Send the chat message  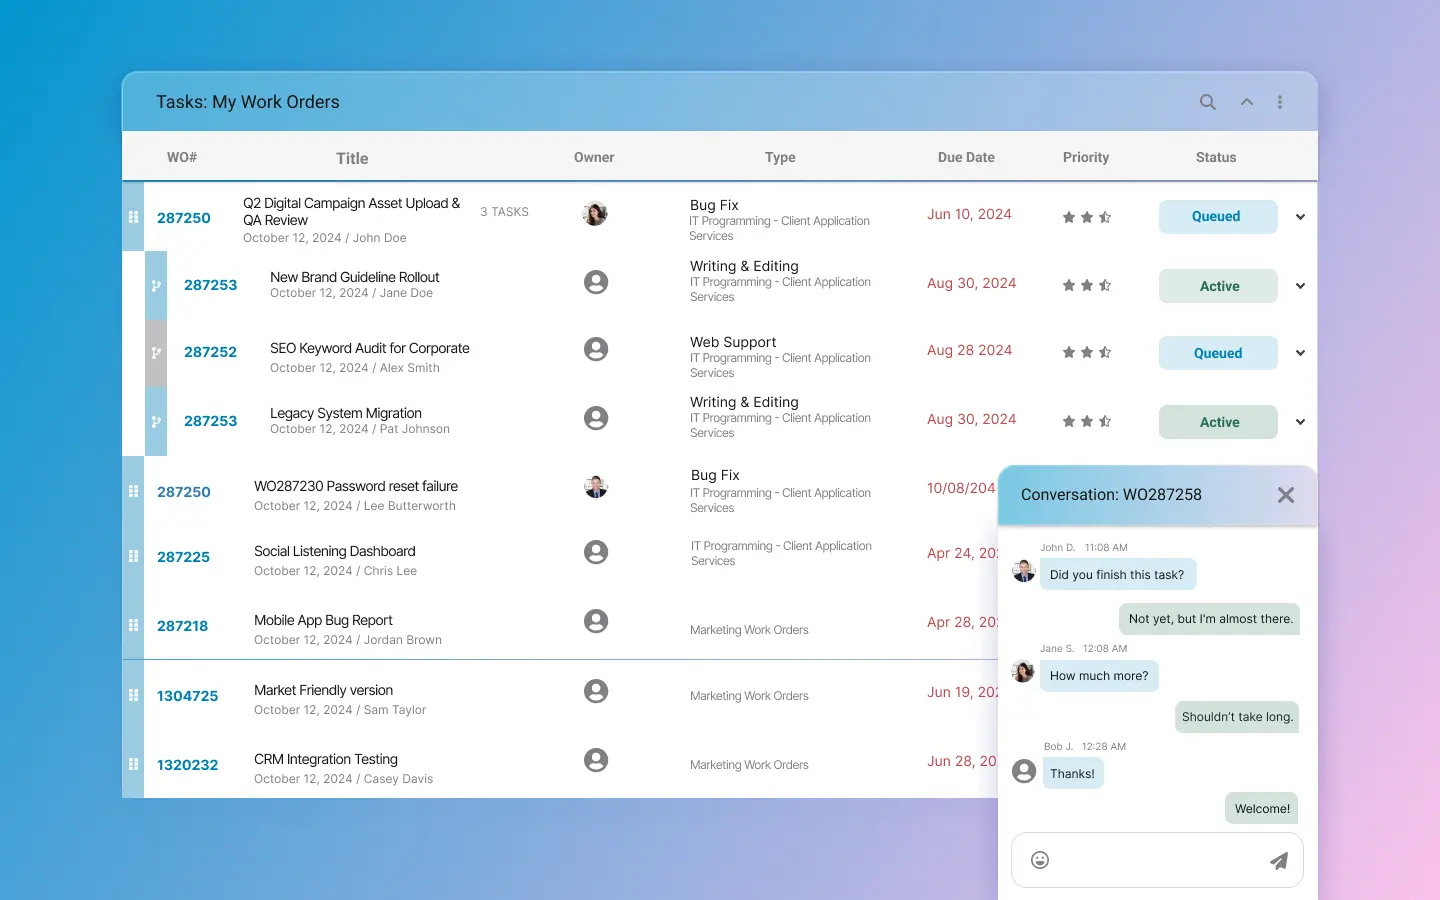pos(1279,861)
